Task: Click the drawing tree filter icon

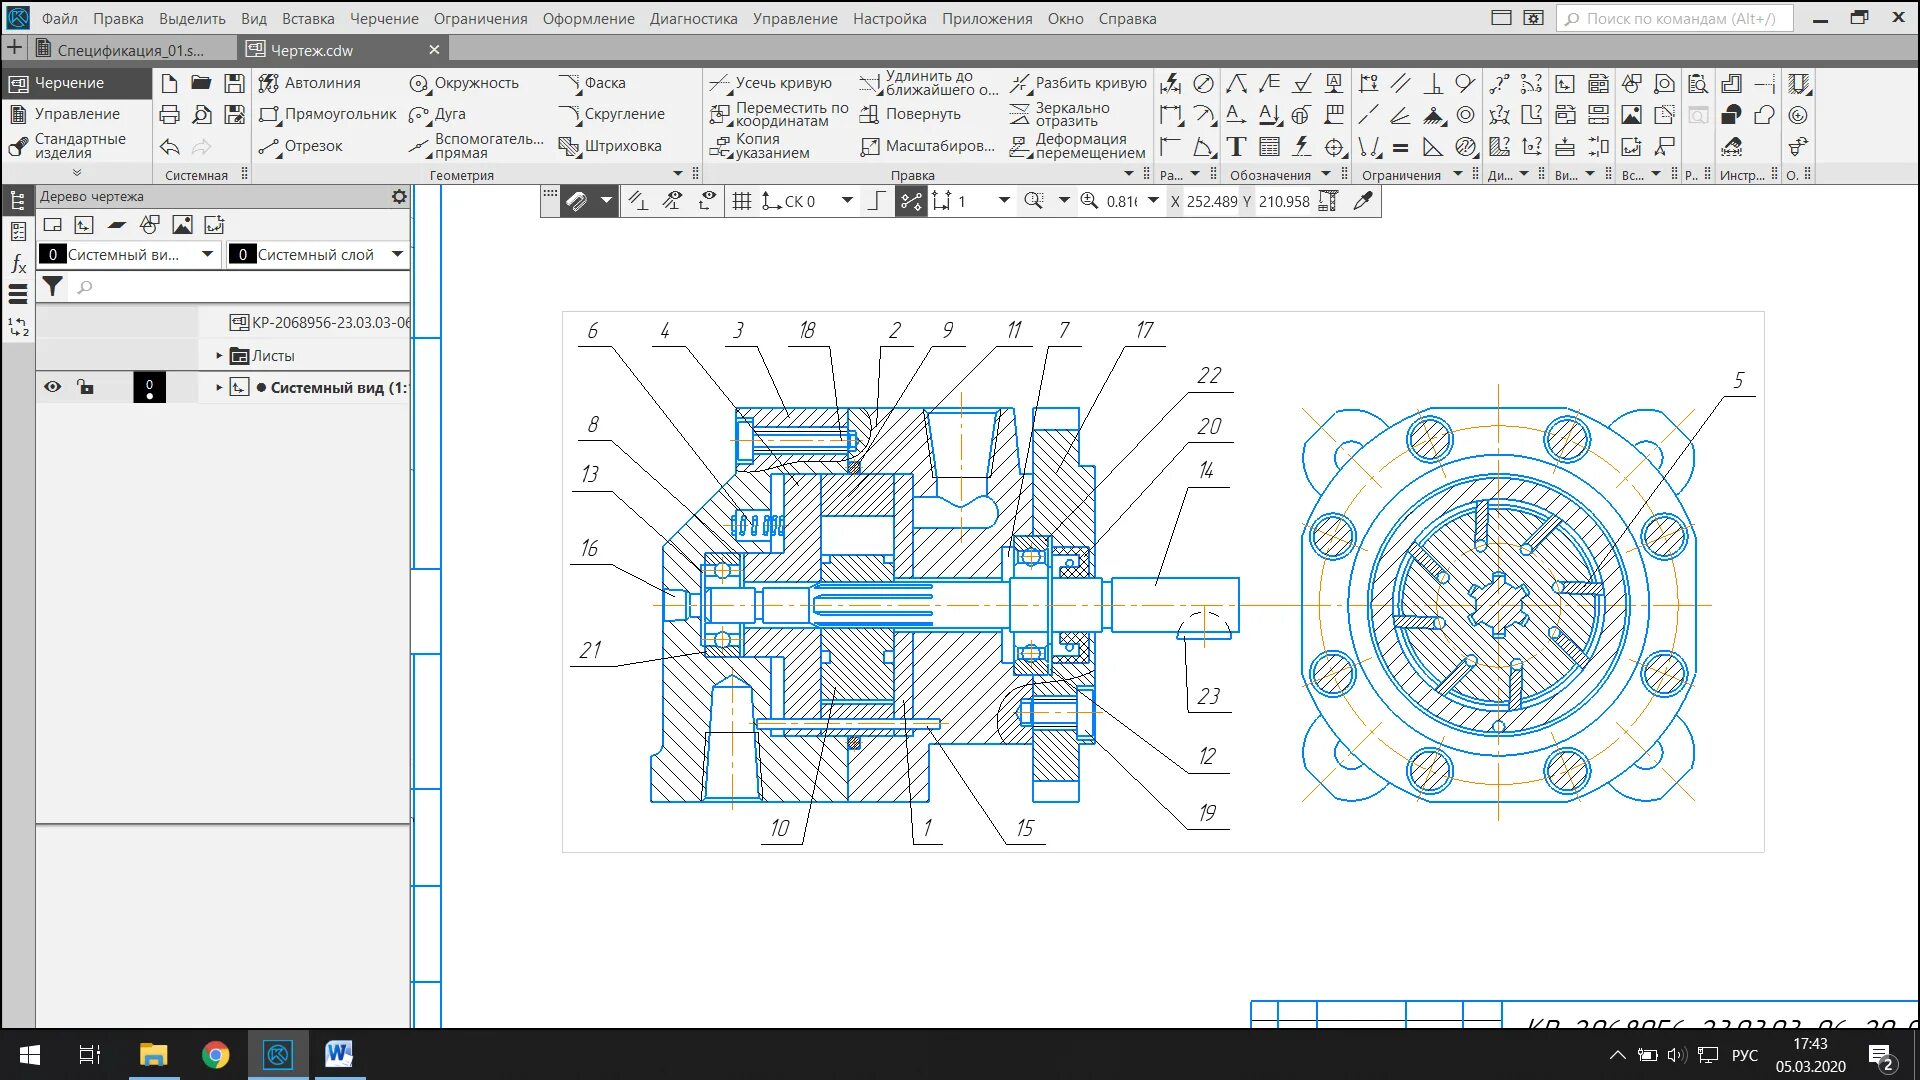Action: [x=52, y=287]
